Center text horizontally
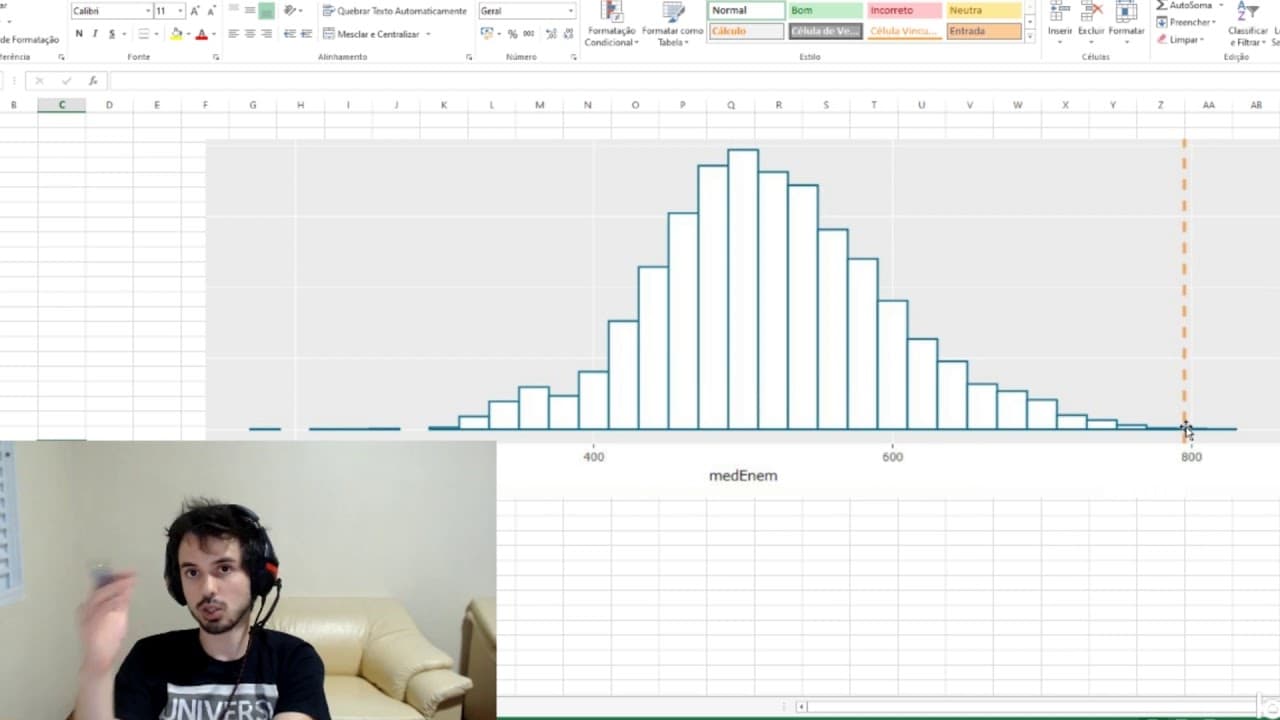The width and height of the screenshot is (1280, 720). (x=249, y=34)
